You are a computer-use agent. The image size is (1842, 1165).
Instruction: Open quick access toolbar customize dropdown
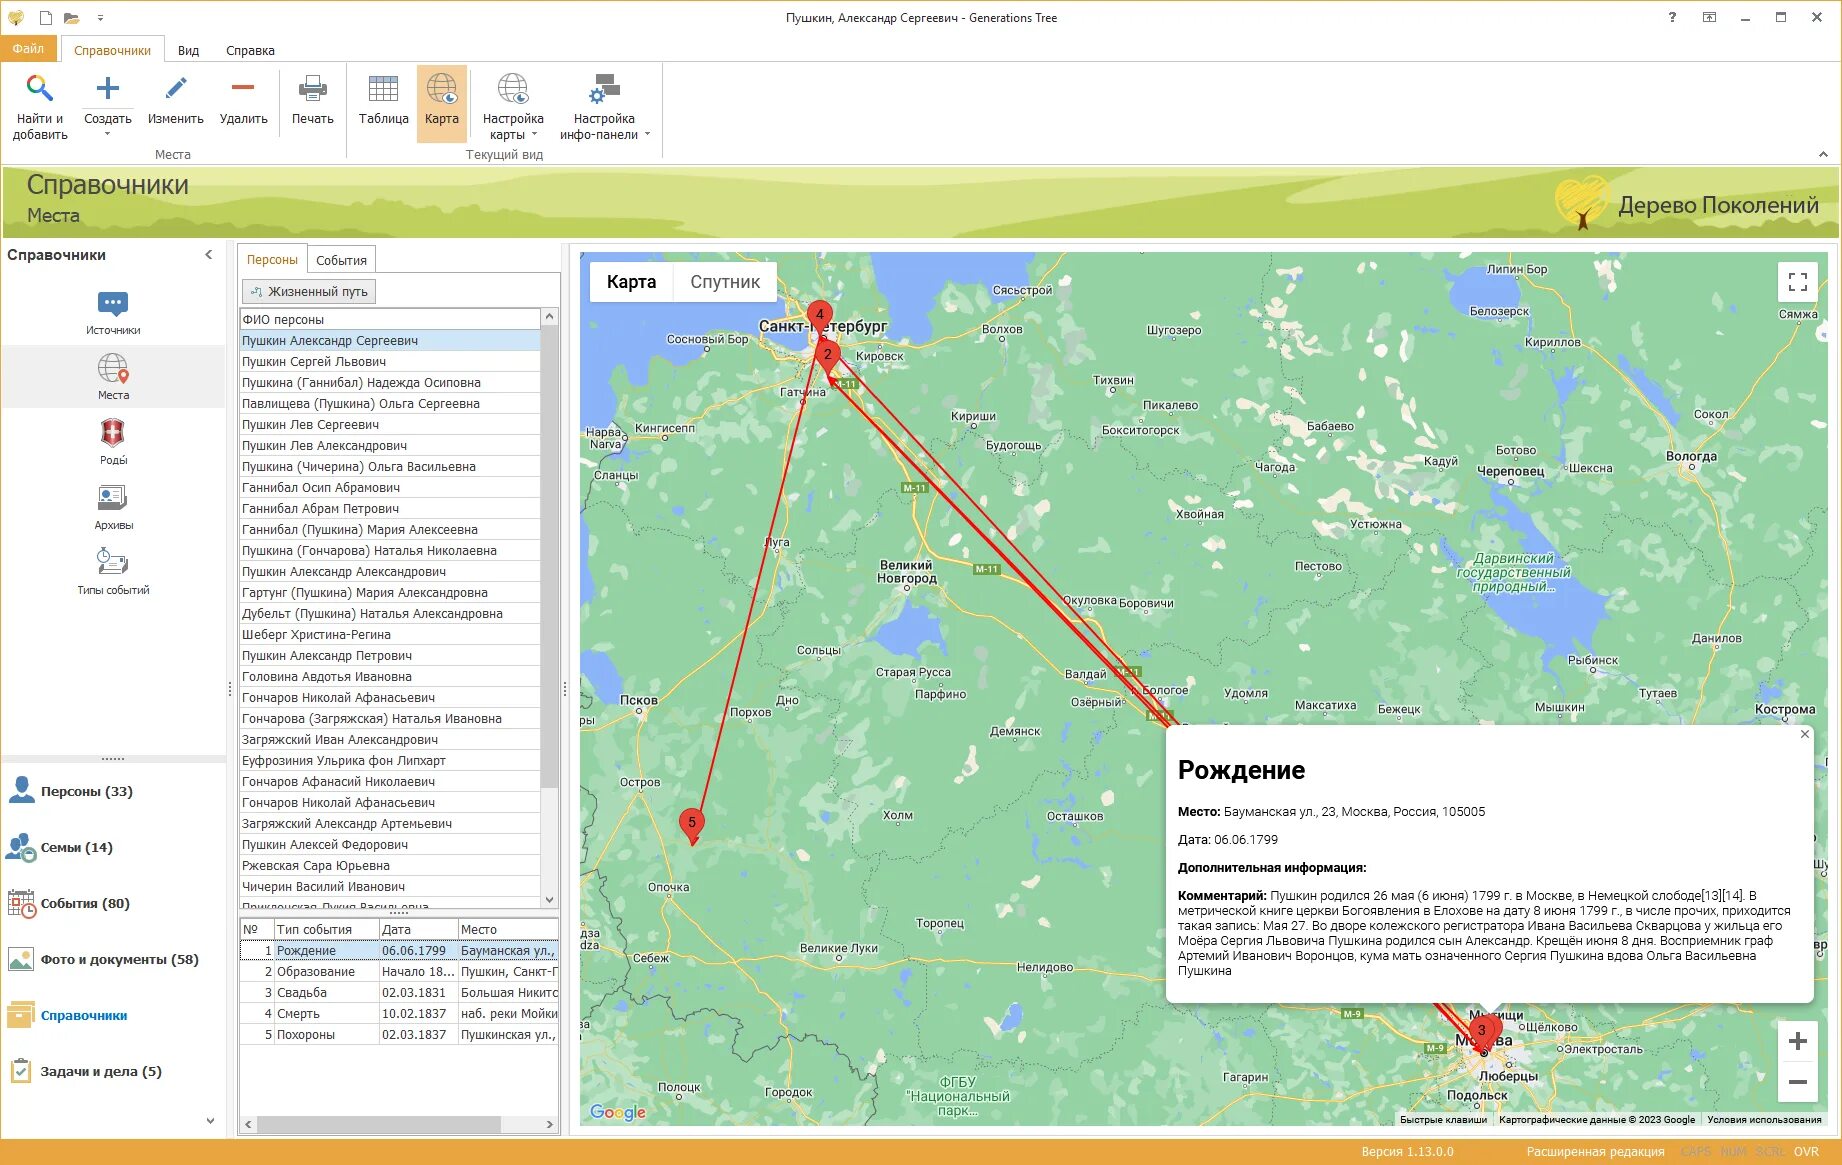tap(100, 18)
